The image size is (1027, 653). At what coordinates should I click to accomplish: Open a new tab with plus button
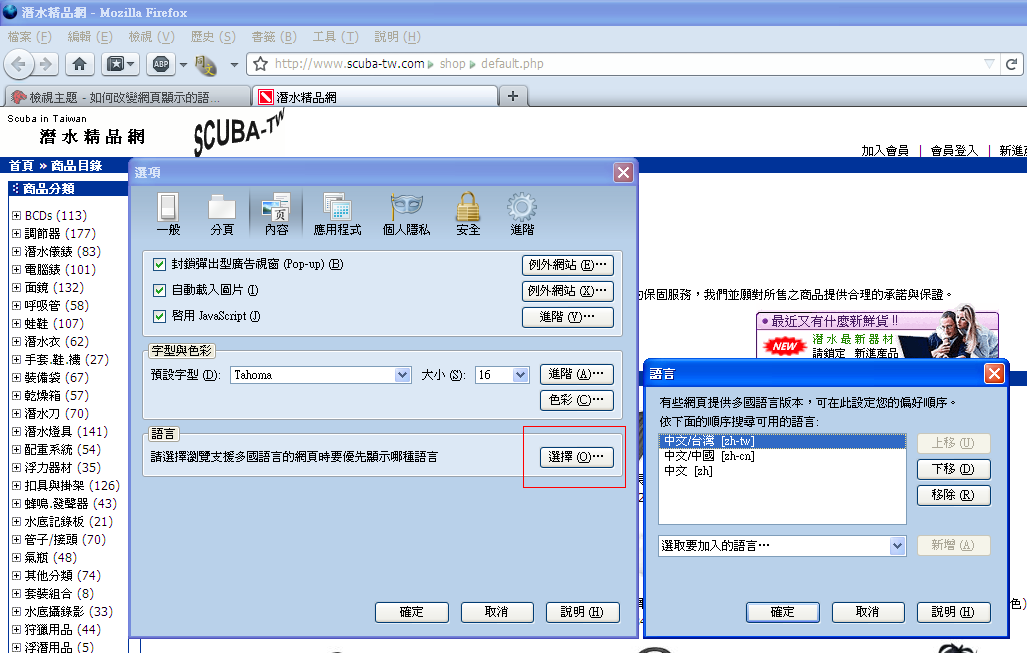coord(513,96)
